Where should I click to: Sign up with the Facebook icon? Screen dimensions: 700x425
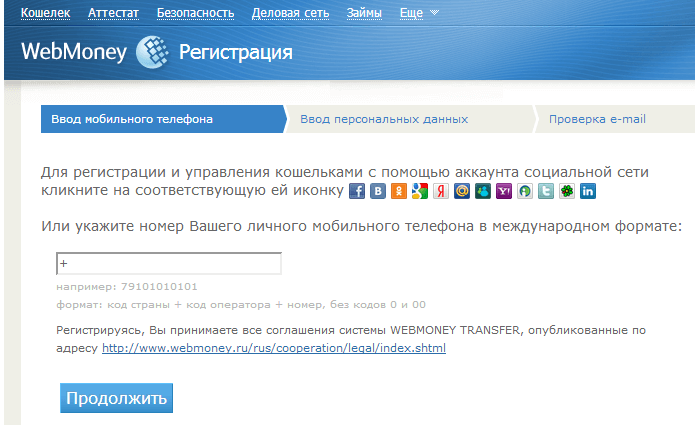tap(357, 191)
